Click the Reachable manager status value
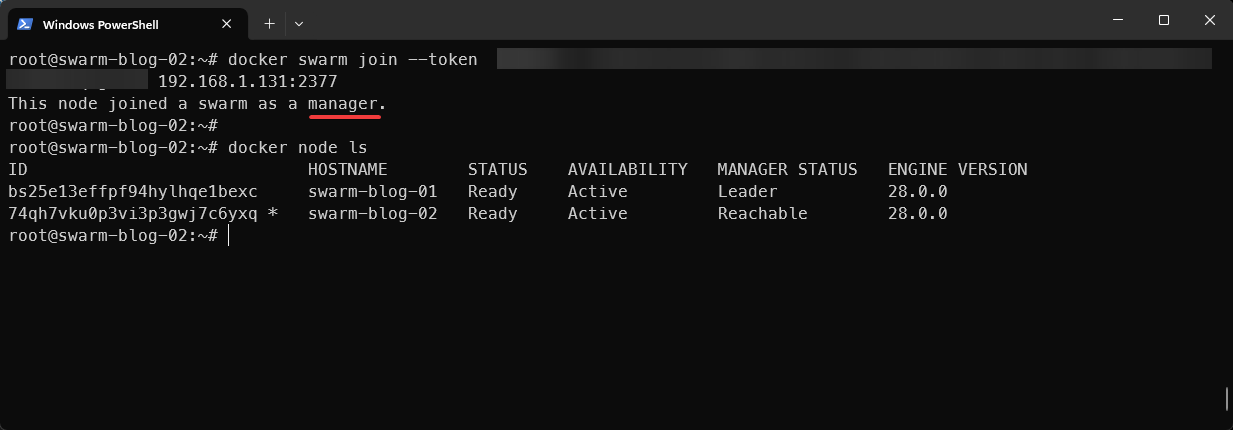The width and height of the screenshot is (1233, 430). point(762,214)
